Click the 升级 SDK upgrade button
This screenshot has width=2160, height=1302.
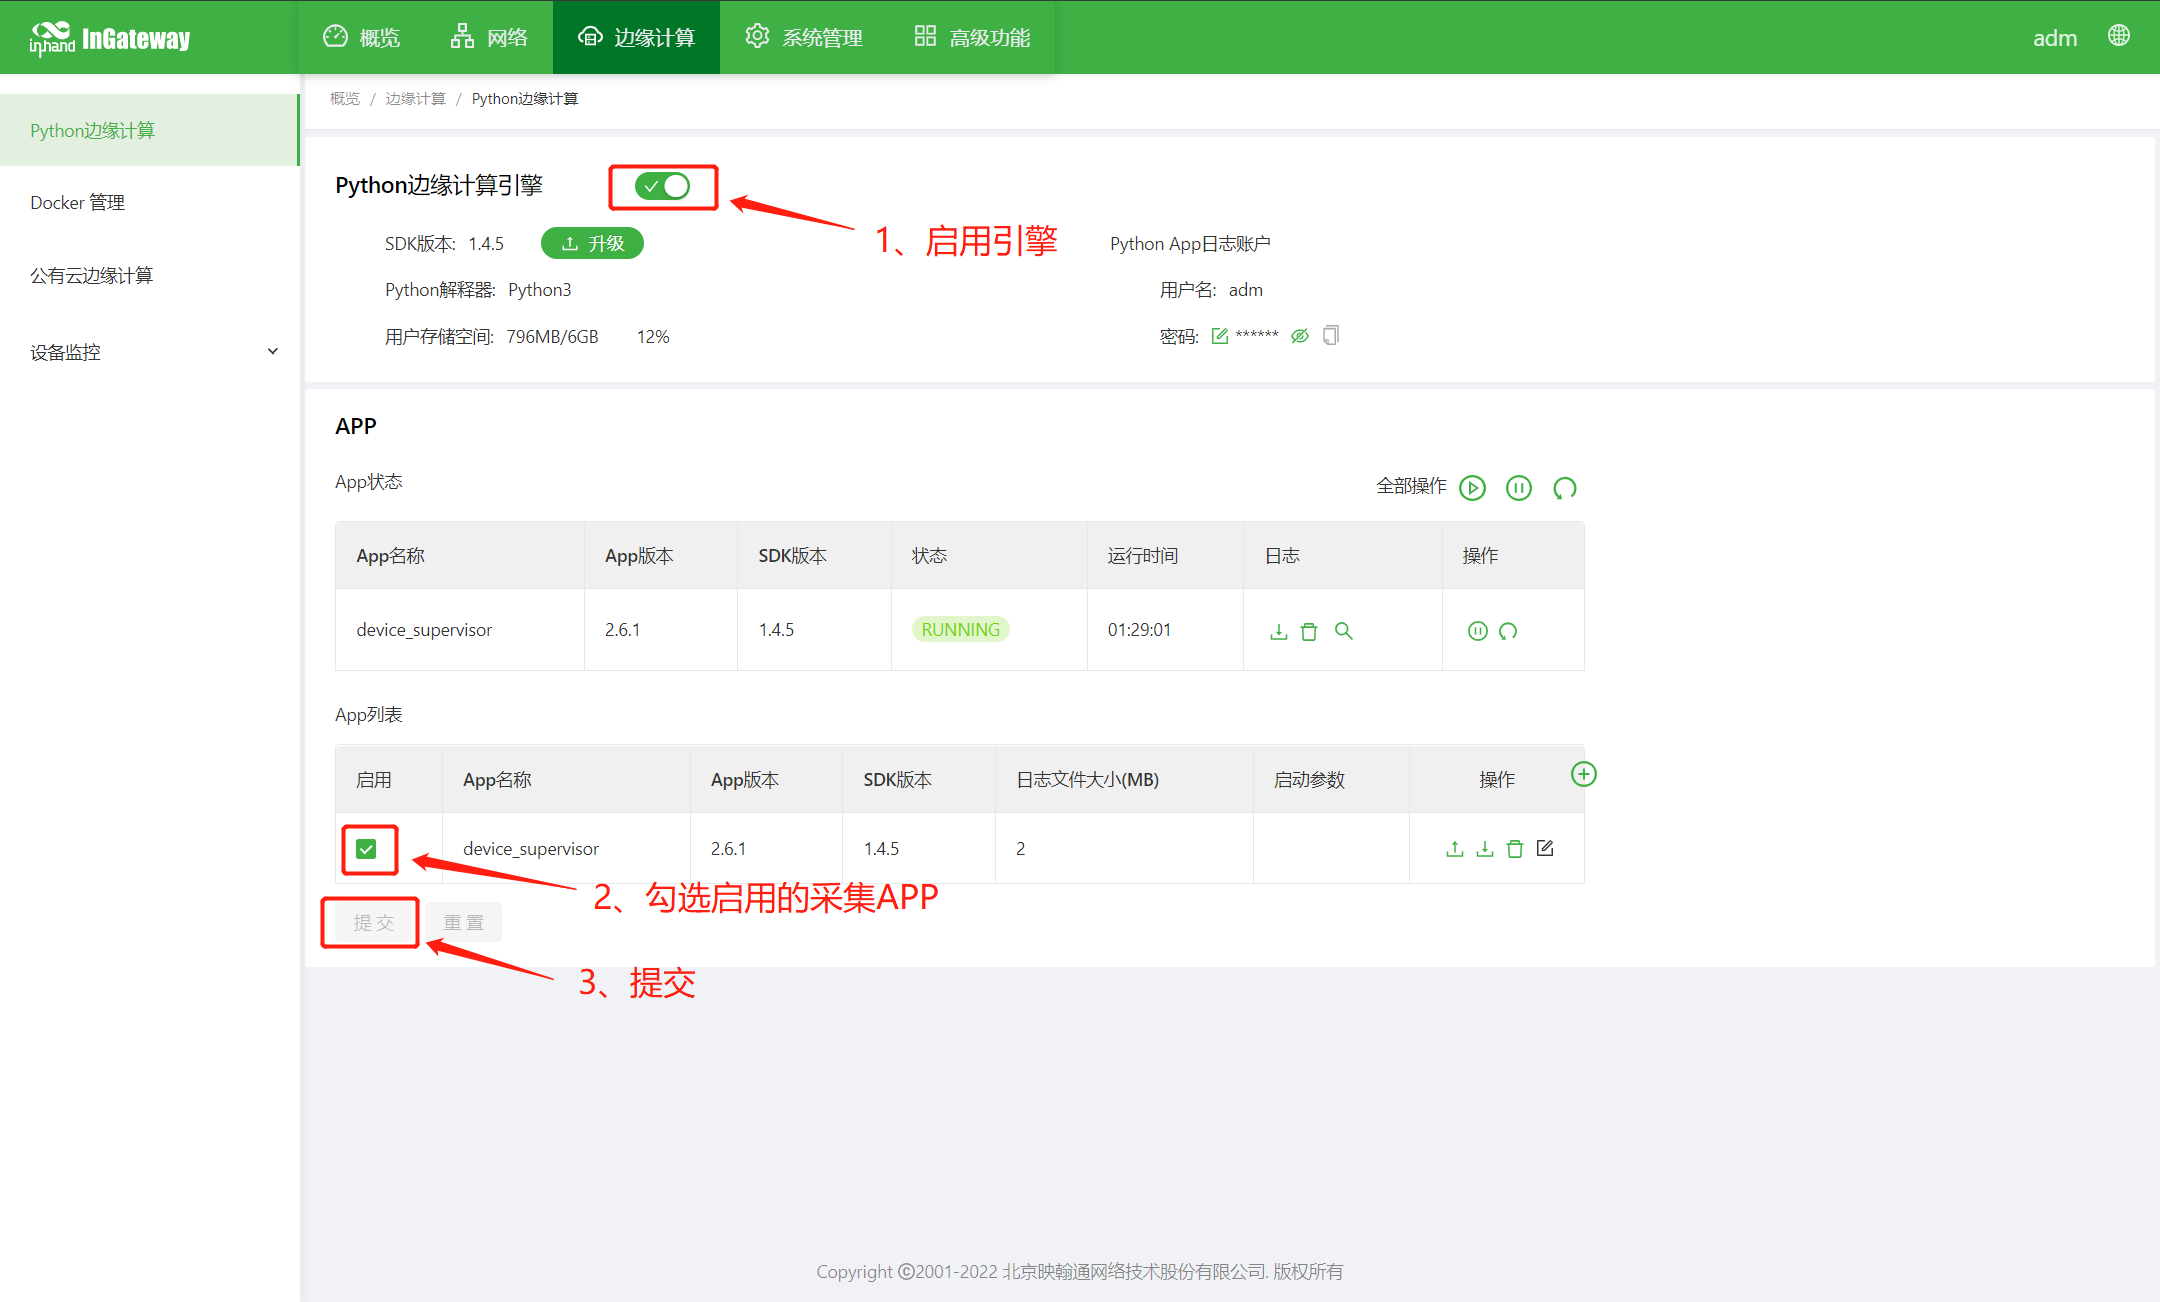click(592, 243)
